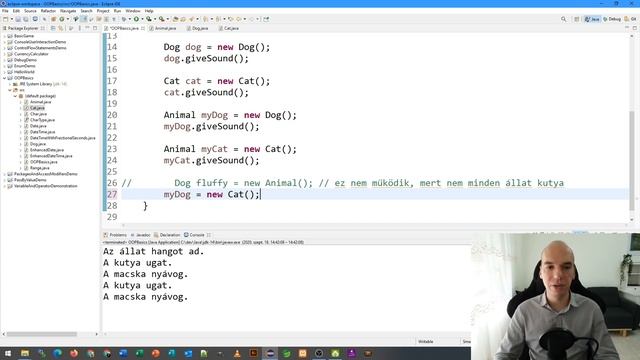This screenshot has width=640, height=360.
Task: Maximize the Package Explorer view
Action: [95, 28]
